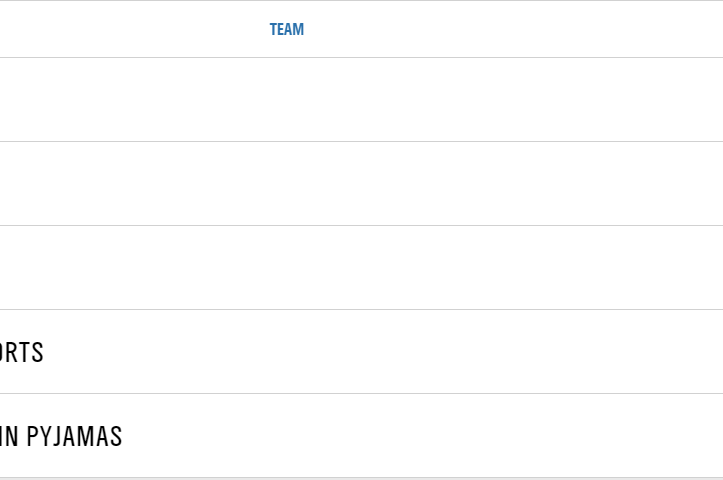Click the row just above the PYJAMAS row
This screenshot has height=480, width=723.
tap(361, 351)
